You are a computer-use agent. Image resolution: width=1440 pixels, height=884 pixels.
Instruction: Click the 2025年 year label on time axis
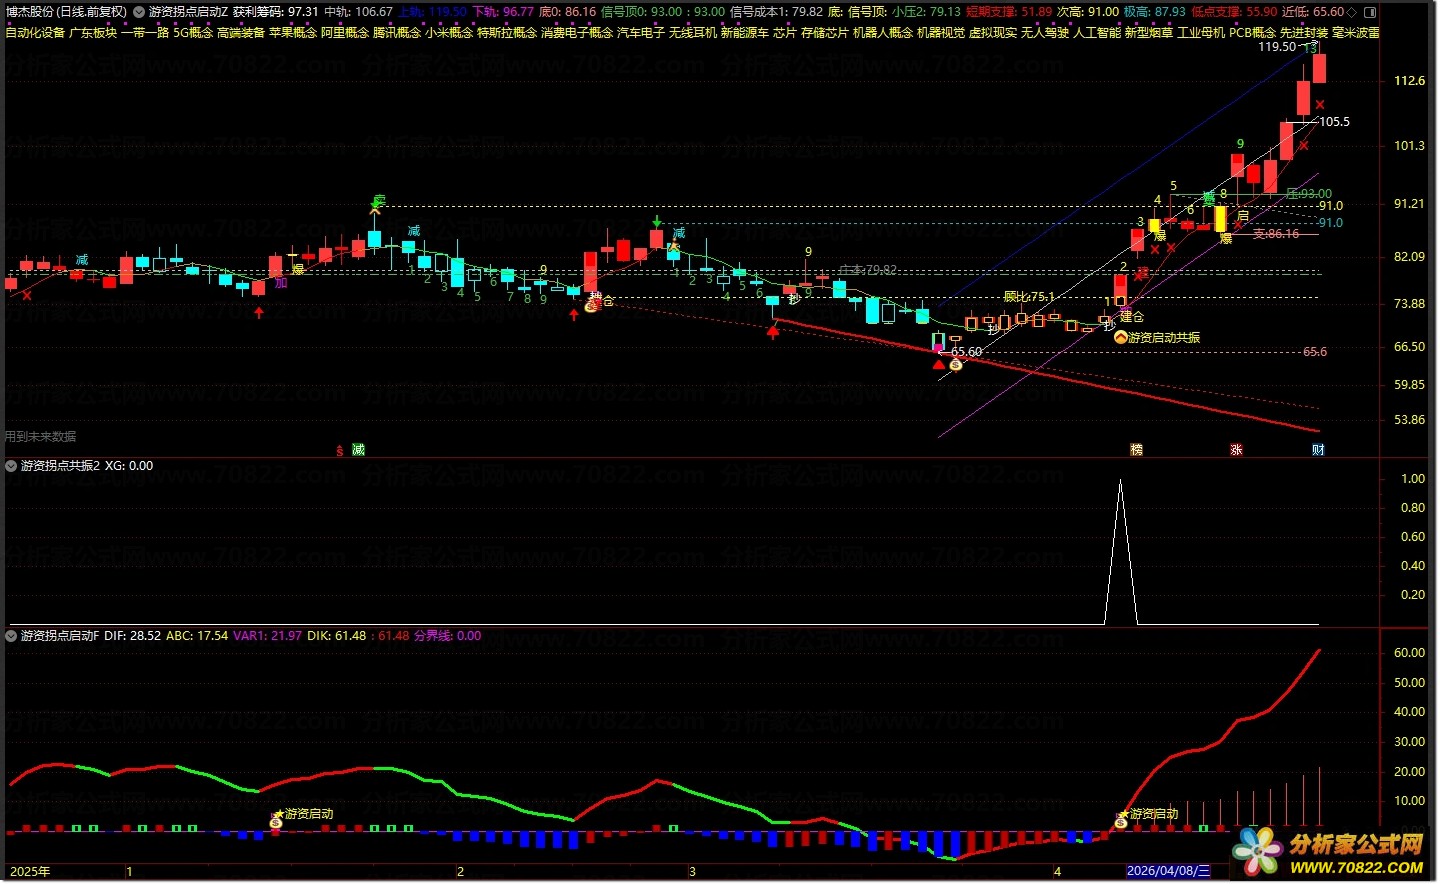coord(30,872)
